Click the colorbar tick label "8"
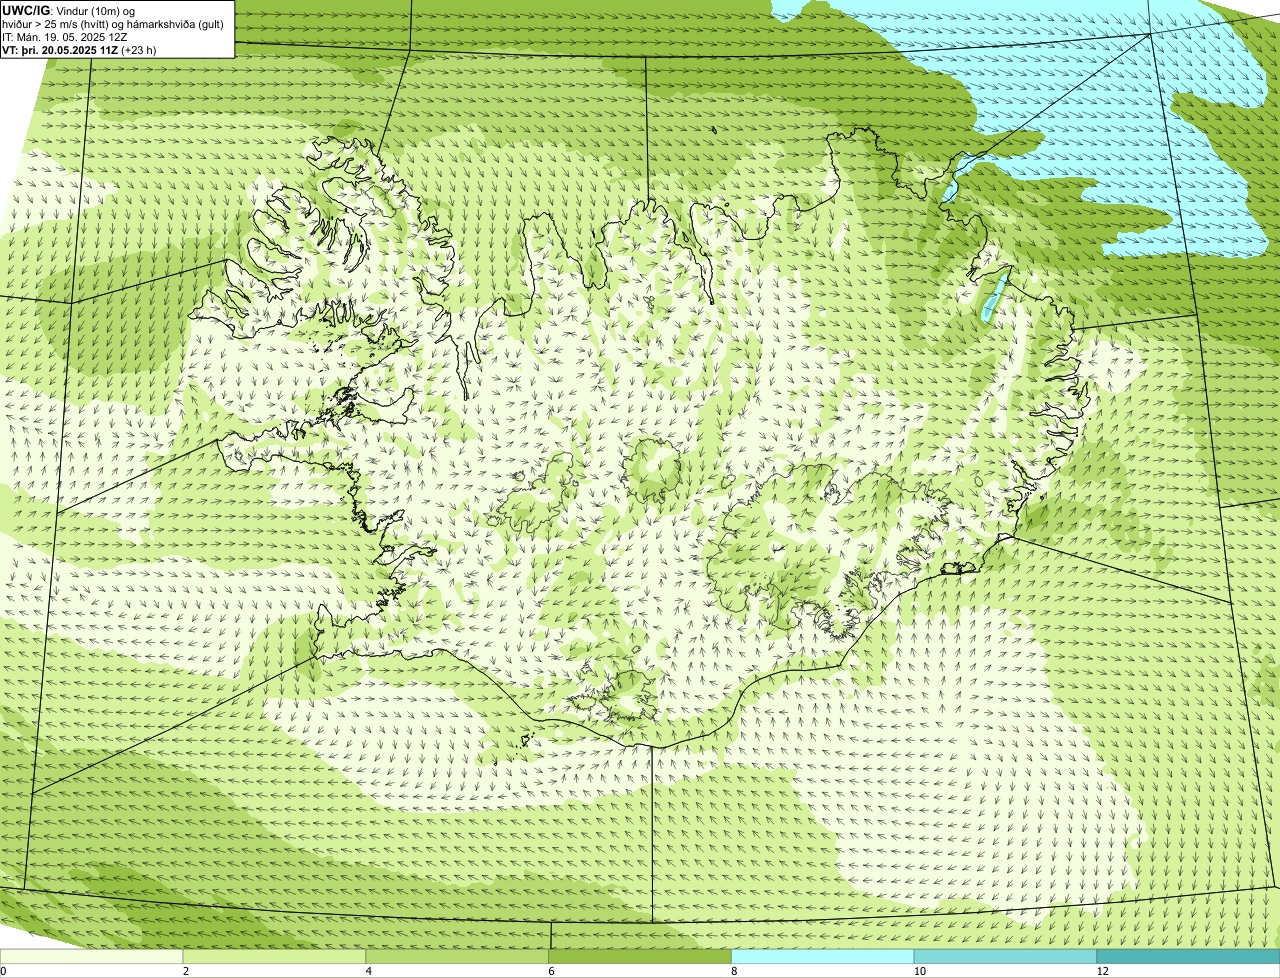This screenshot has height=978, width=1280. coord(733,971)
